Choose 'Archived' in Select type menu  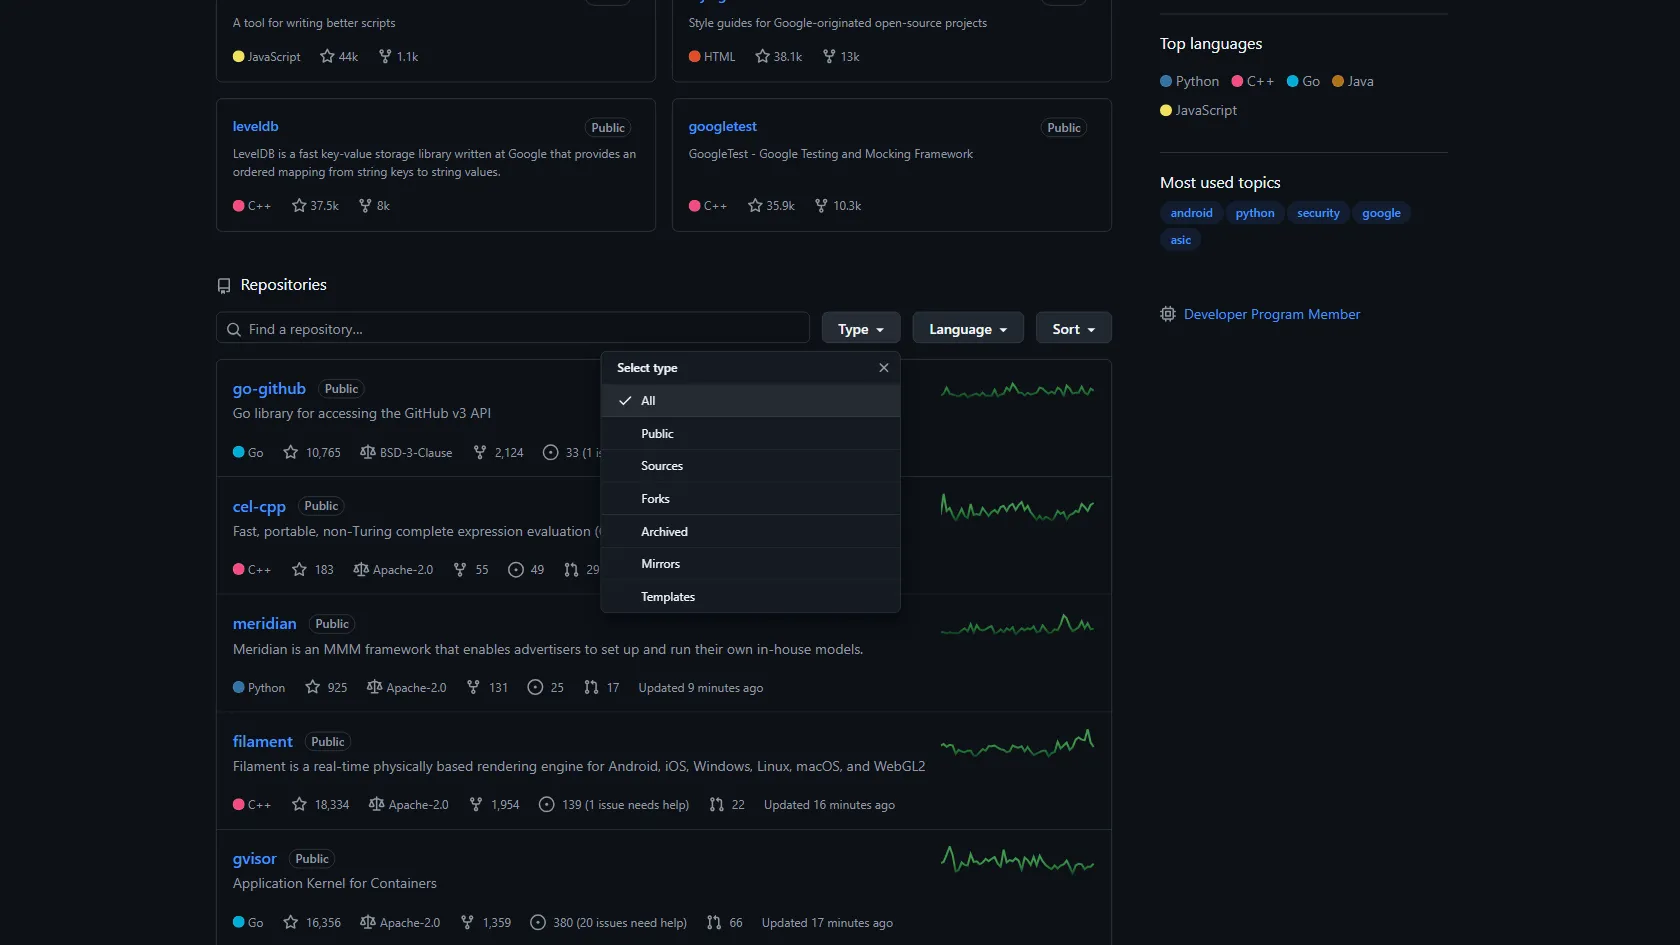750,532
